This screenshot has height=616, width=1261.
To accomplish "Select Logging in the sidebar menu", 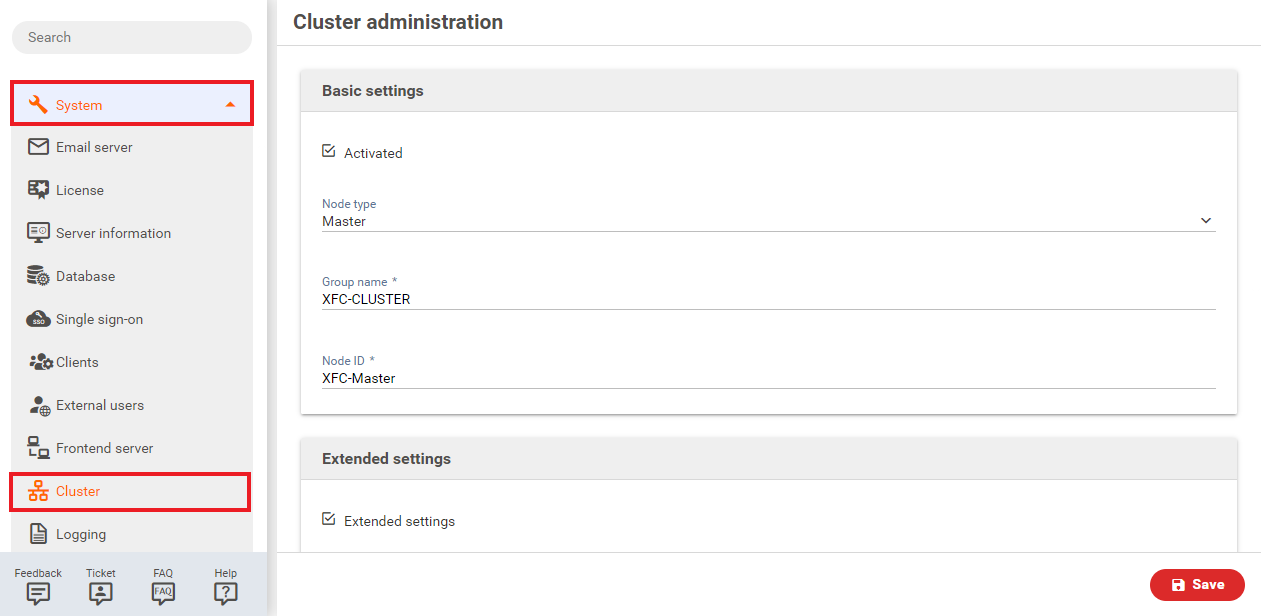I will click(81, 534).
